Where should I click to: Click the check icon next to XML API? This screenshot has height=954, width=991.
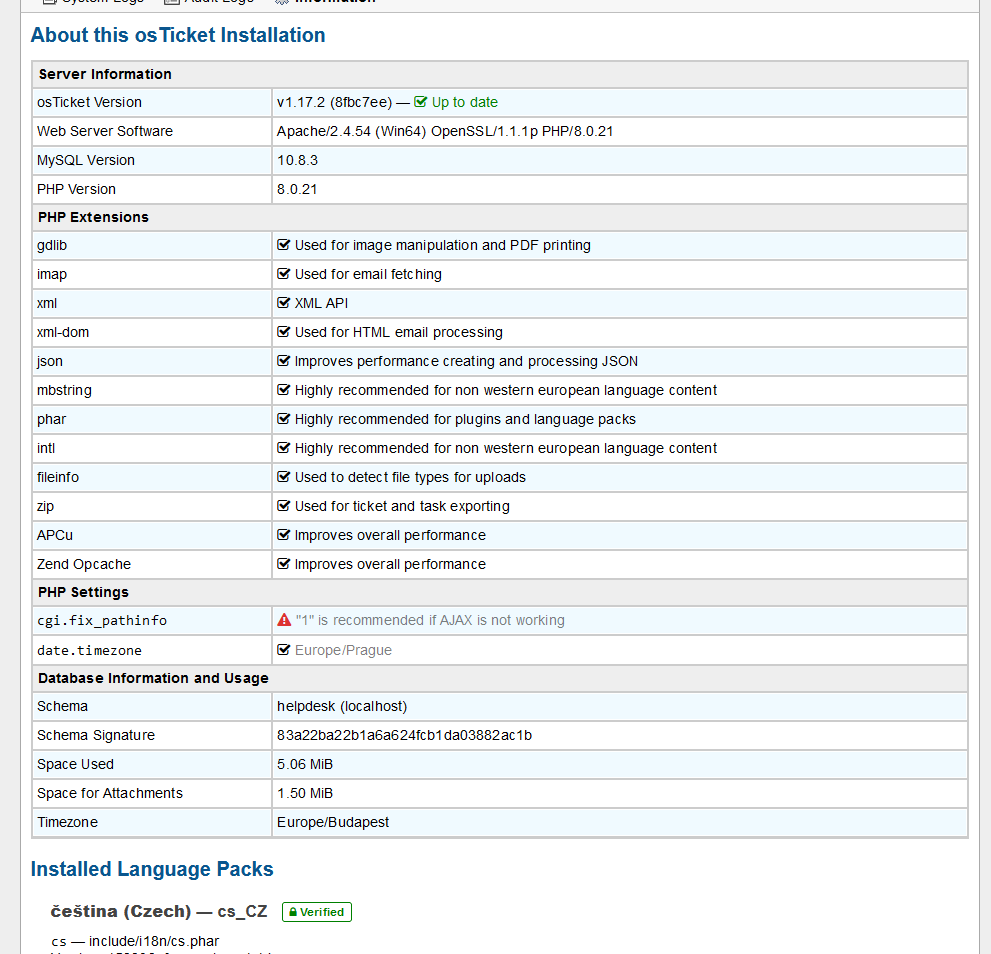pyautogui.click(x=284, y=303)
